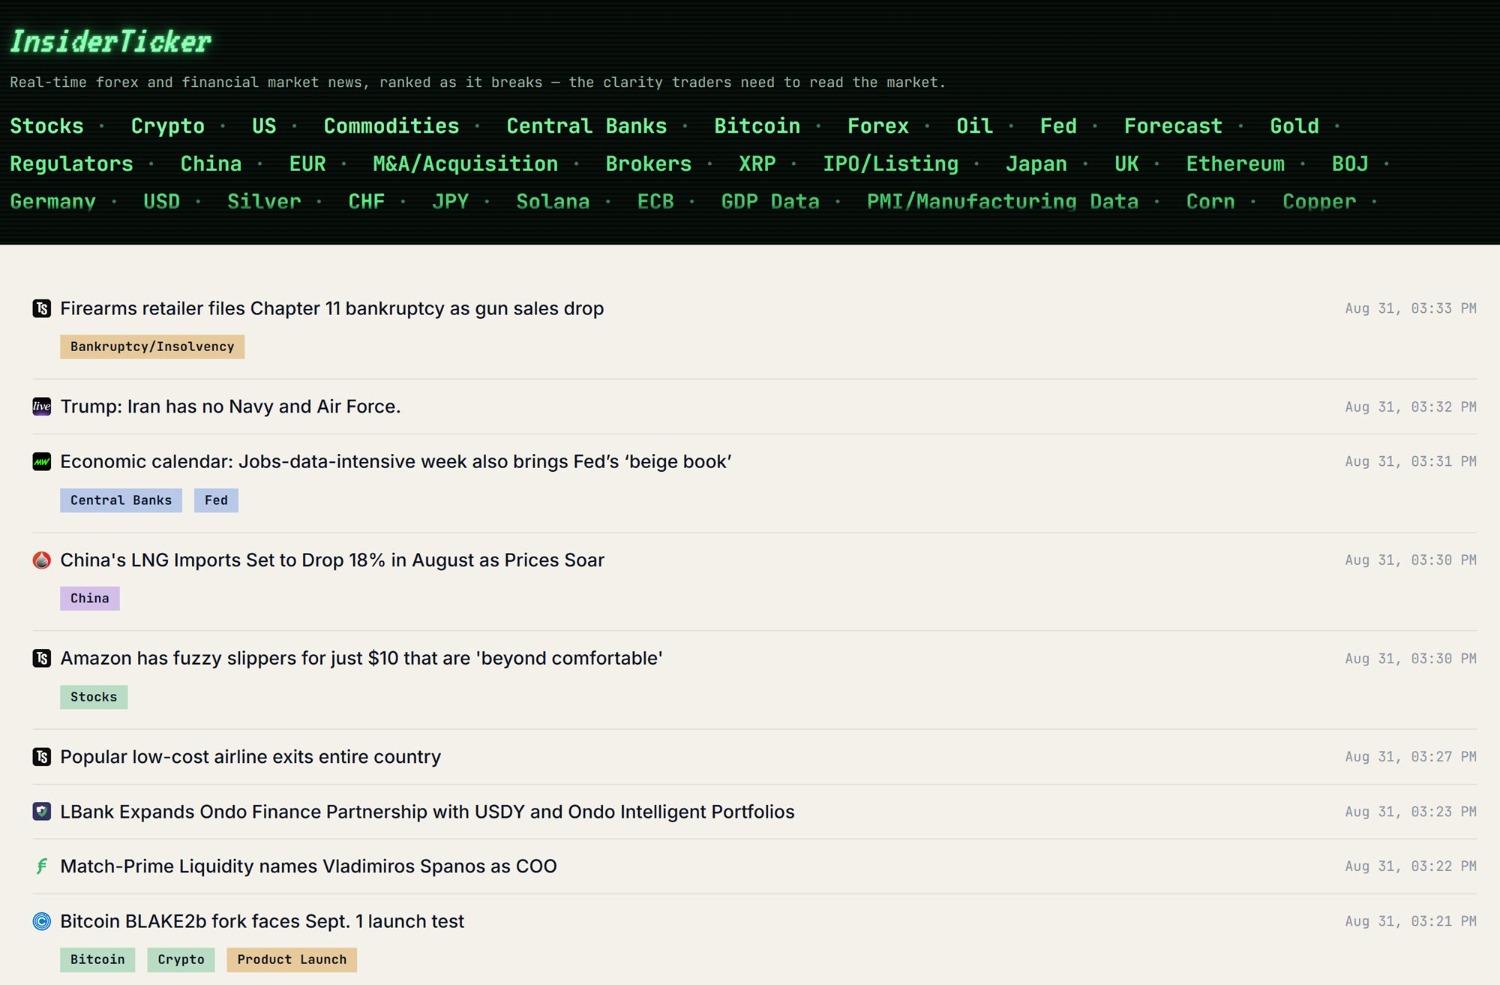The width and height of the screenshot is (1500, 985).
Task: Read the Popular low-cost airline exits article
Action: (x=250, y=757)
